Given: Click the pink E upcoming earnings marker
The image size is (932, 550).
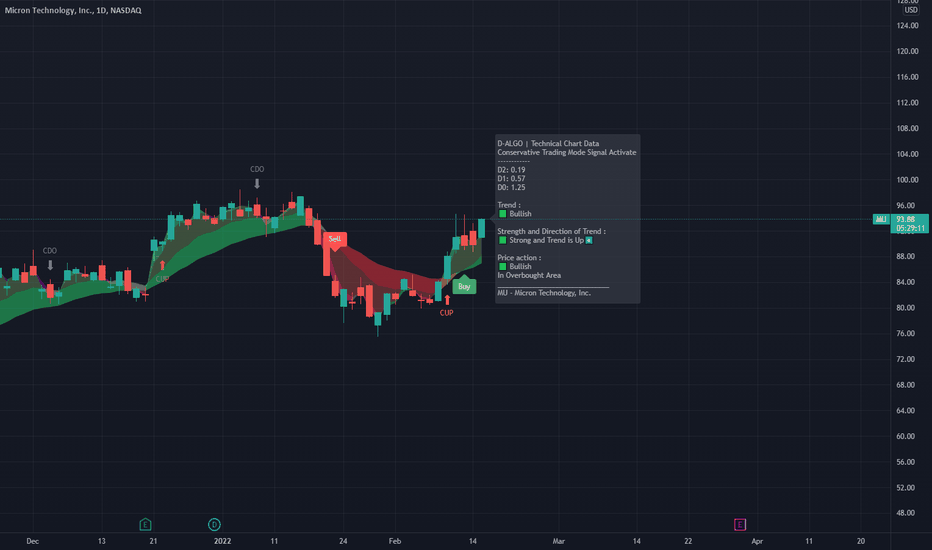Looking at the screenshot, I should (739, 524).
